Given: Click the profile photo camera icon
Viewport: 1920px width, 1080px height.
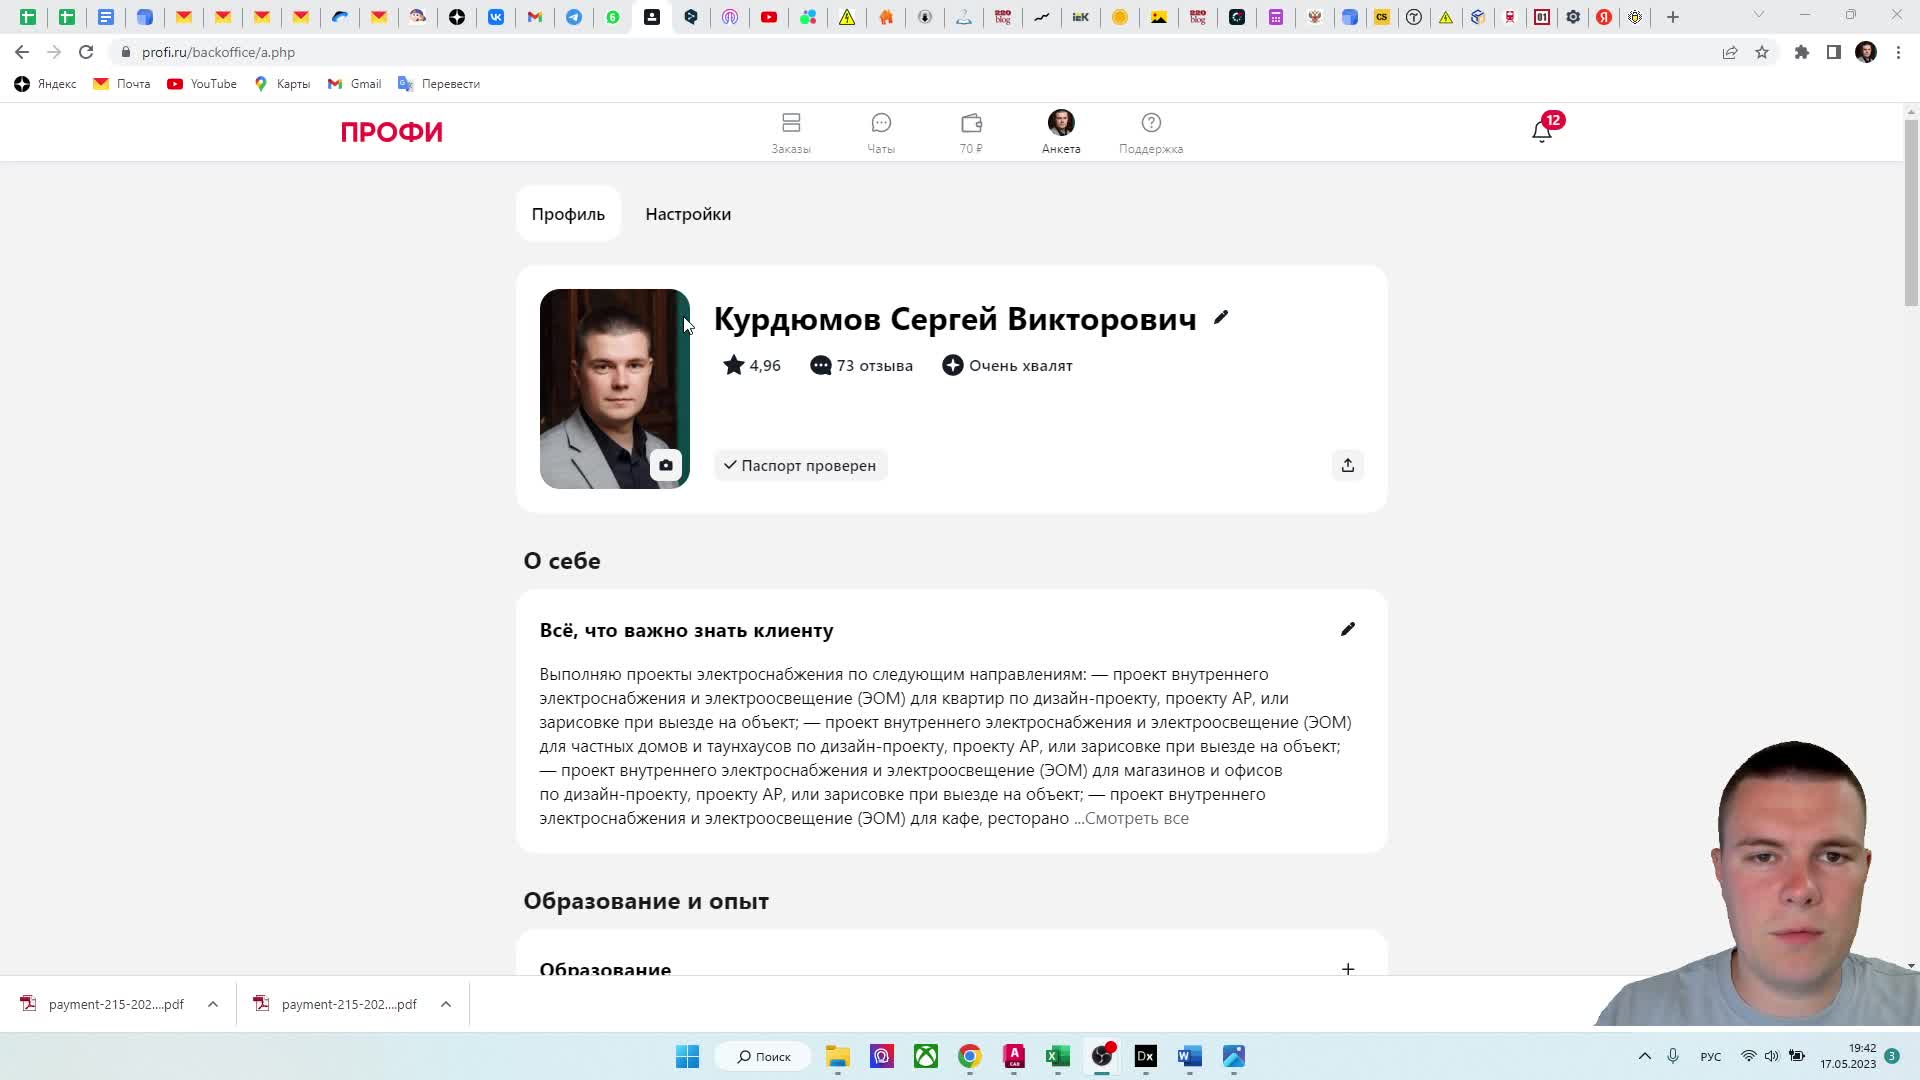Looking at the screenshot, I should [665, 465].
